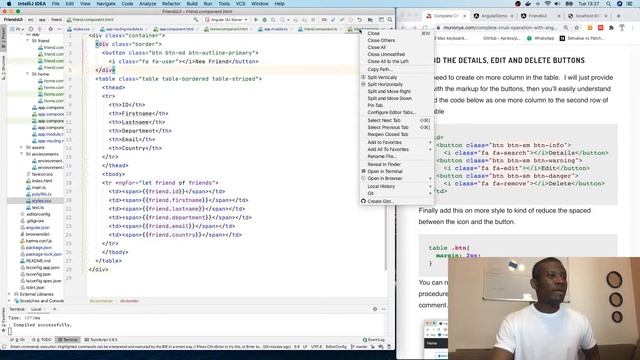Open Terminal panel settings gear
This screenshot has width=640, height=360.
[375, 309]
